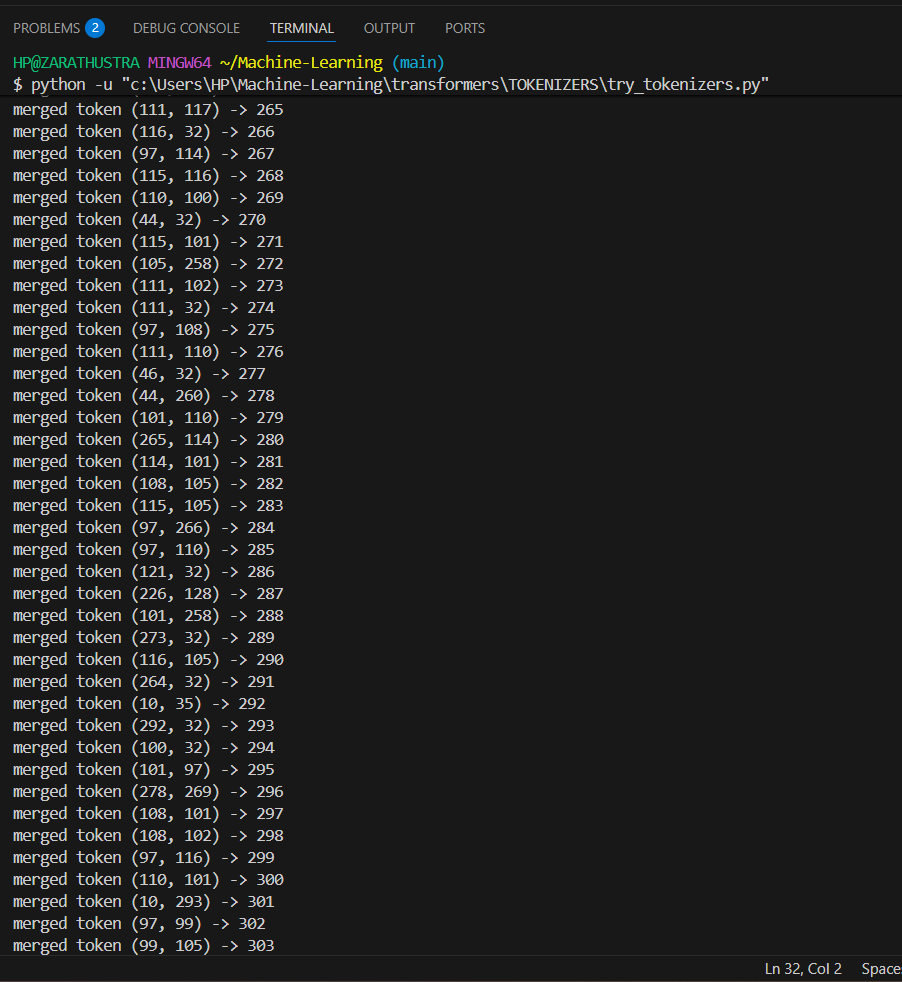
Task: Click the terminal prompt HP@ZARATHUSTRA text
Action: (76, 63)
